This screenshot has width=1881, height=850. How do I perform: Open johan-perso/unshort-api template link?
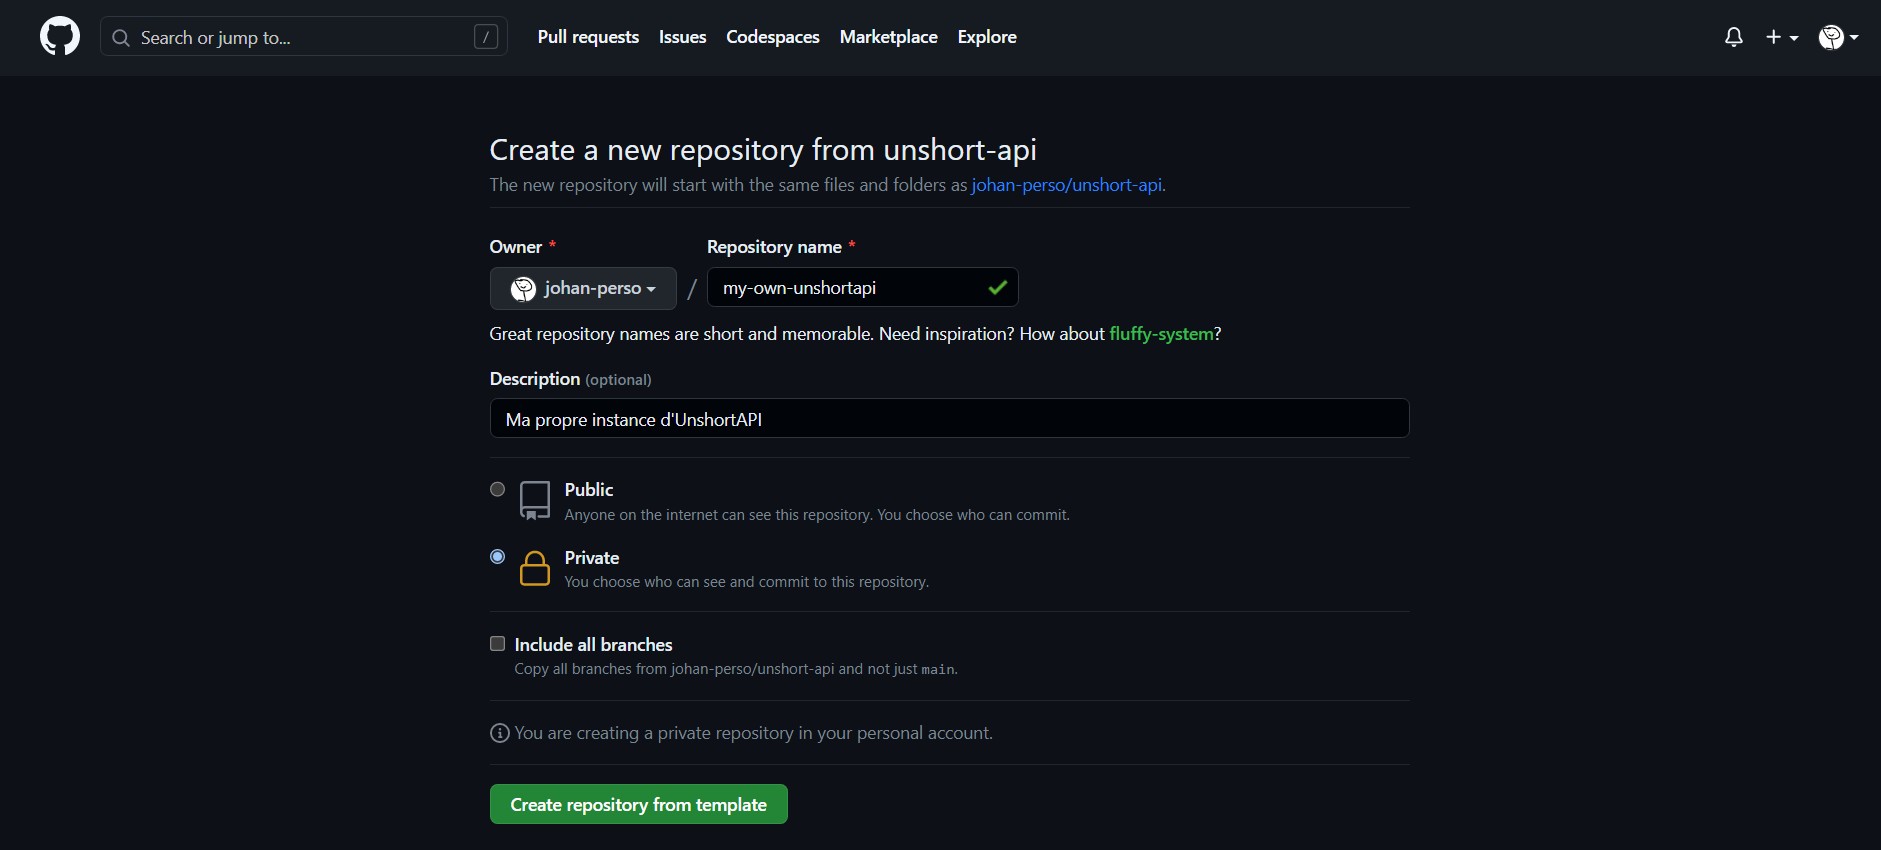pyautogui.click(x=1066, y=185)
